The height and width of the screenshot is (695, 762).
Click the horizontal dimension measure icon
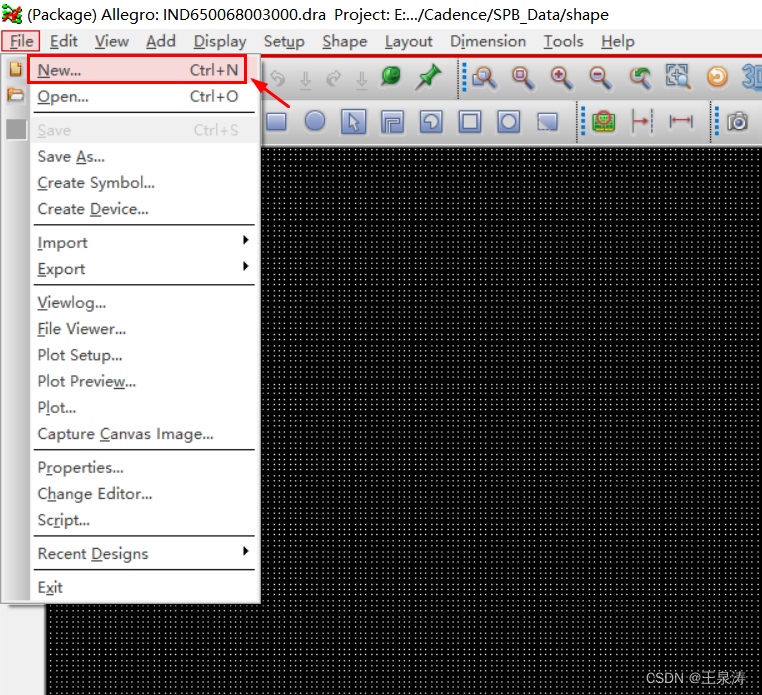click(681, 121)
